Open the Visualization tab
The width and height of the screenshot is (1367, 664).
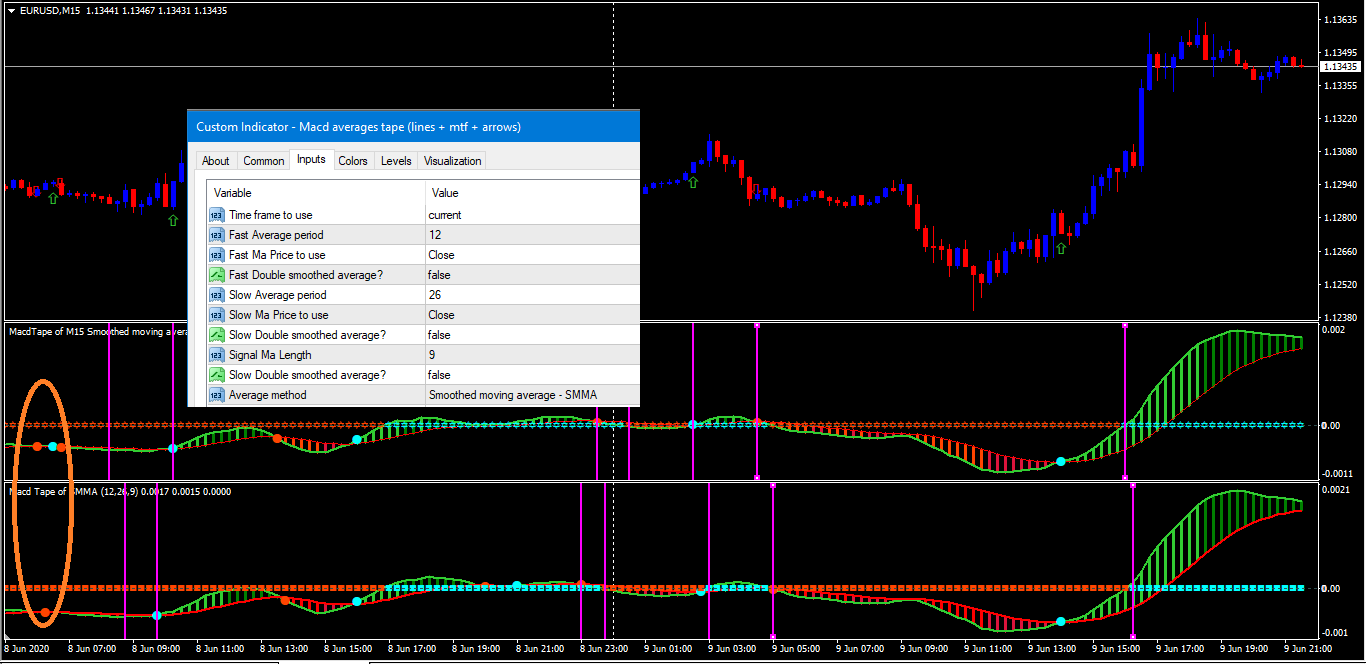pos(452,161)
